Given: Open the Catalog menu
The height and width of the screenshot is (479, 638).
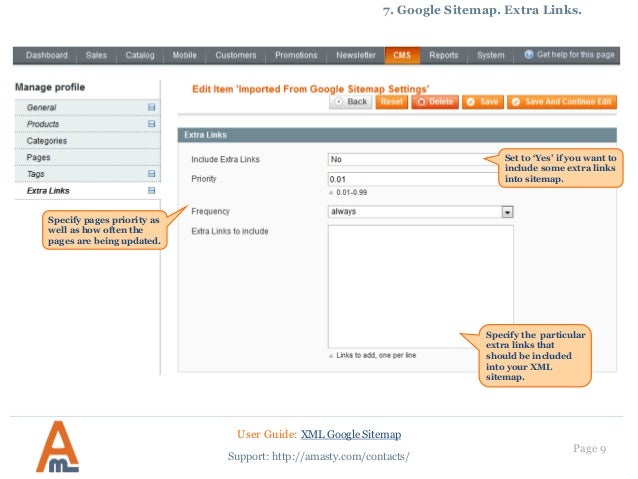Looking at the screenshot, I should coord(140,55).
